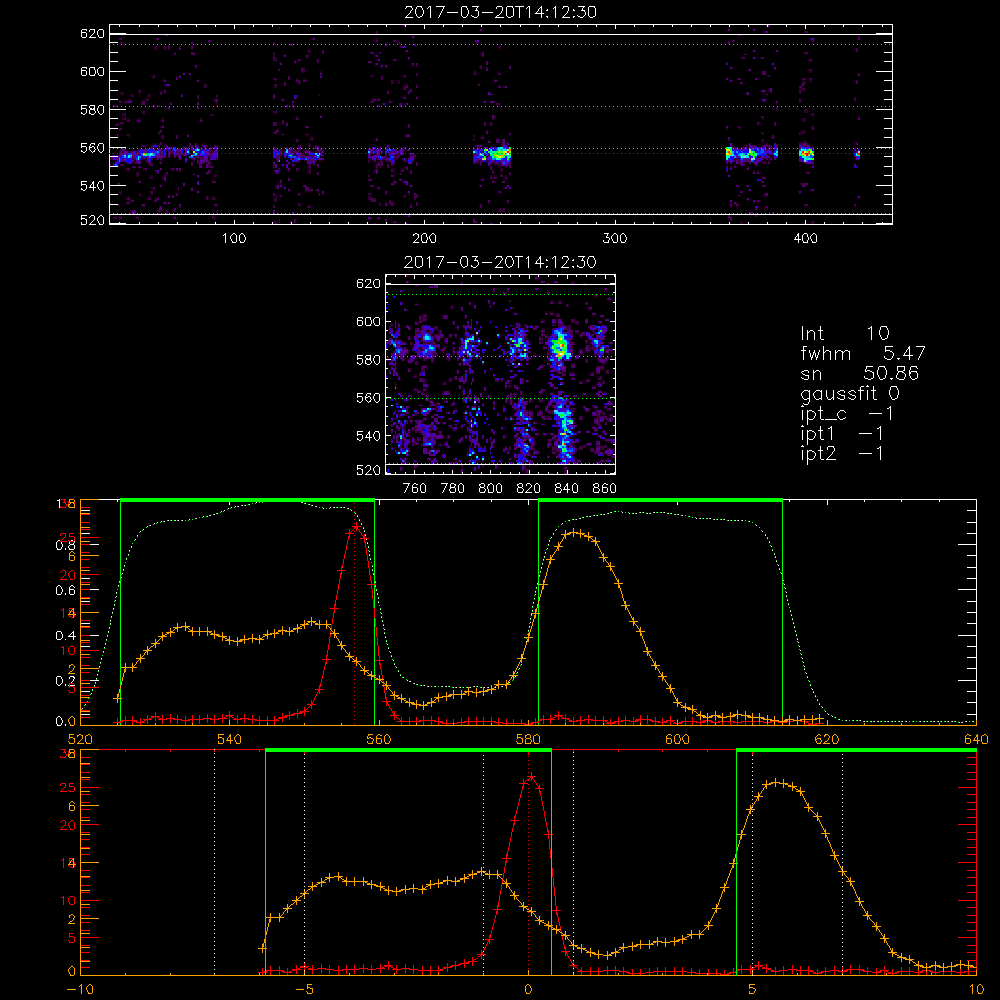
Task: Click the bright red-yellow spot near x=400 in top image
Action: pos(806,154)
